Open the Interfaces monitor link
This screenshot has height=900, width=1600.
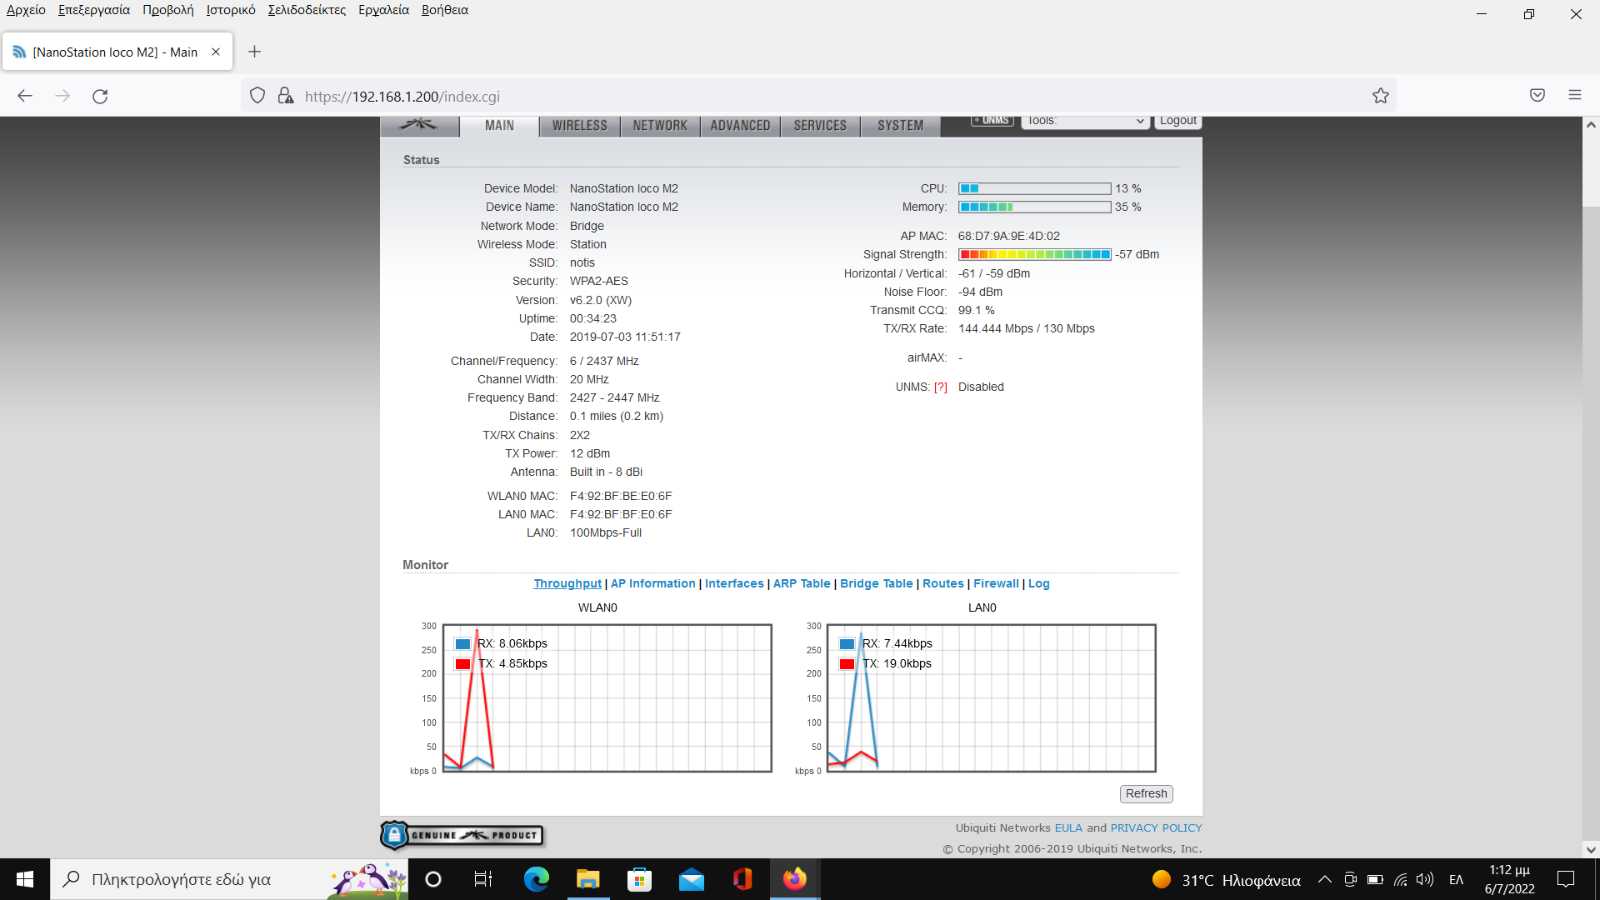(x=734, y=584)
